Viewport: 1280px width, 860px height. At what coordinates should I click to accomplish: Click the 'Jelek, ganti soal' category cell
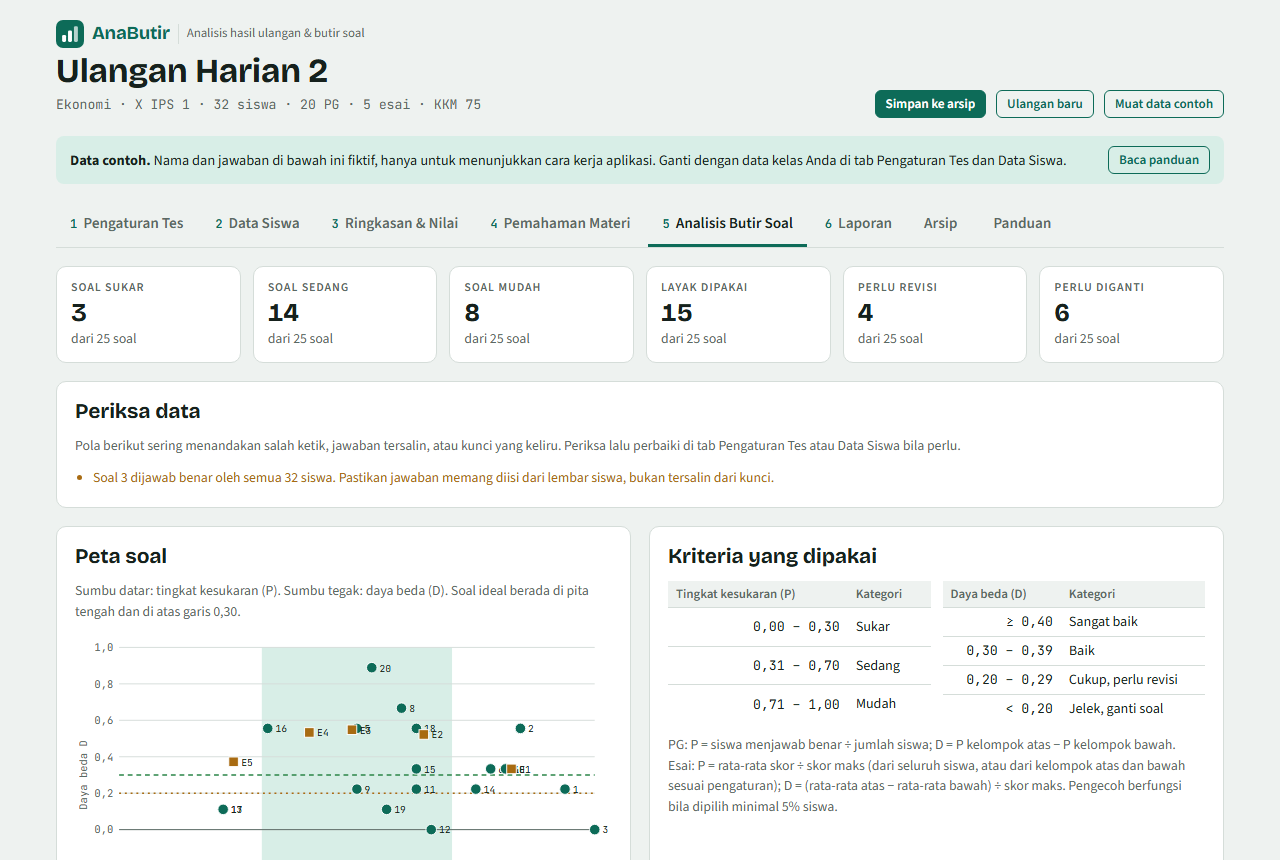1133,709
